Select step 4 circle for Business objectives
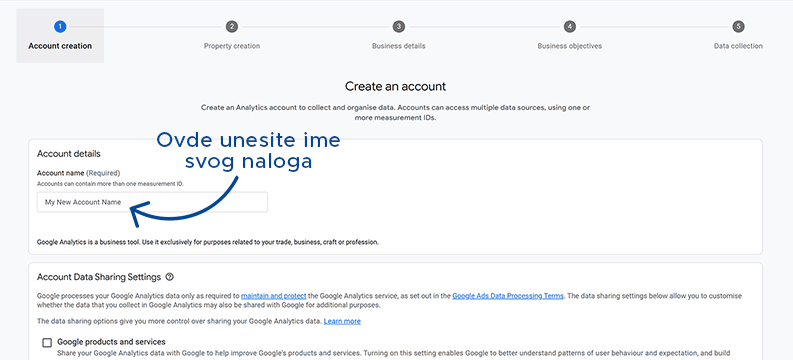The height and width of the screenshot is (360, 793). [569, 26]
